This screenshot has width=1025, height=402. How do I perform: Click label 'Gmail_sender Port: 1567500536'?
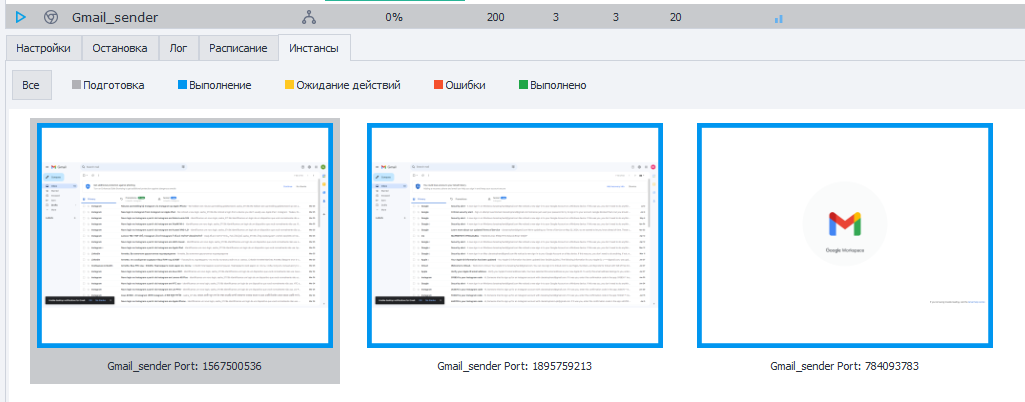(185, 367)
